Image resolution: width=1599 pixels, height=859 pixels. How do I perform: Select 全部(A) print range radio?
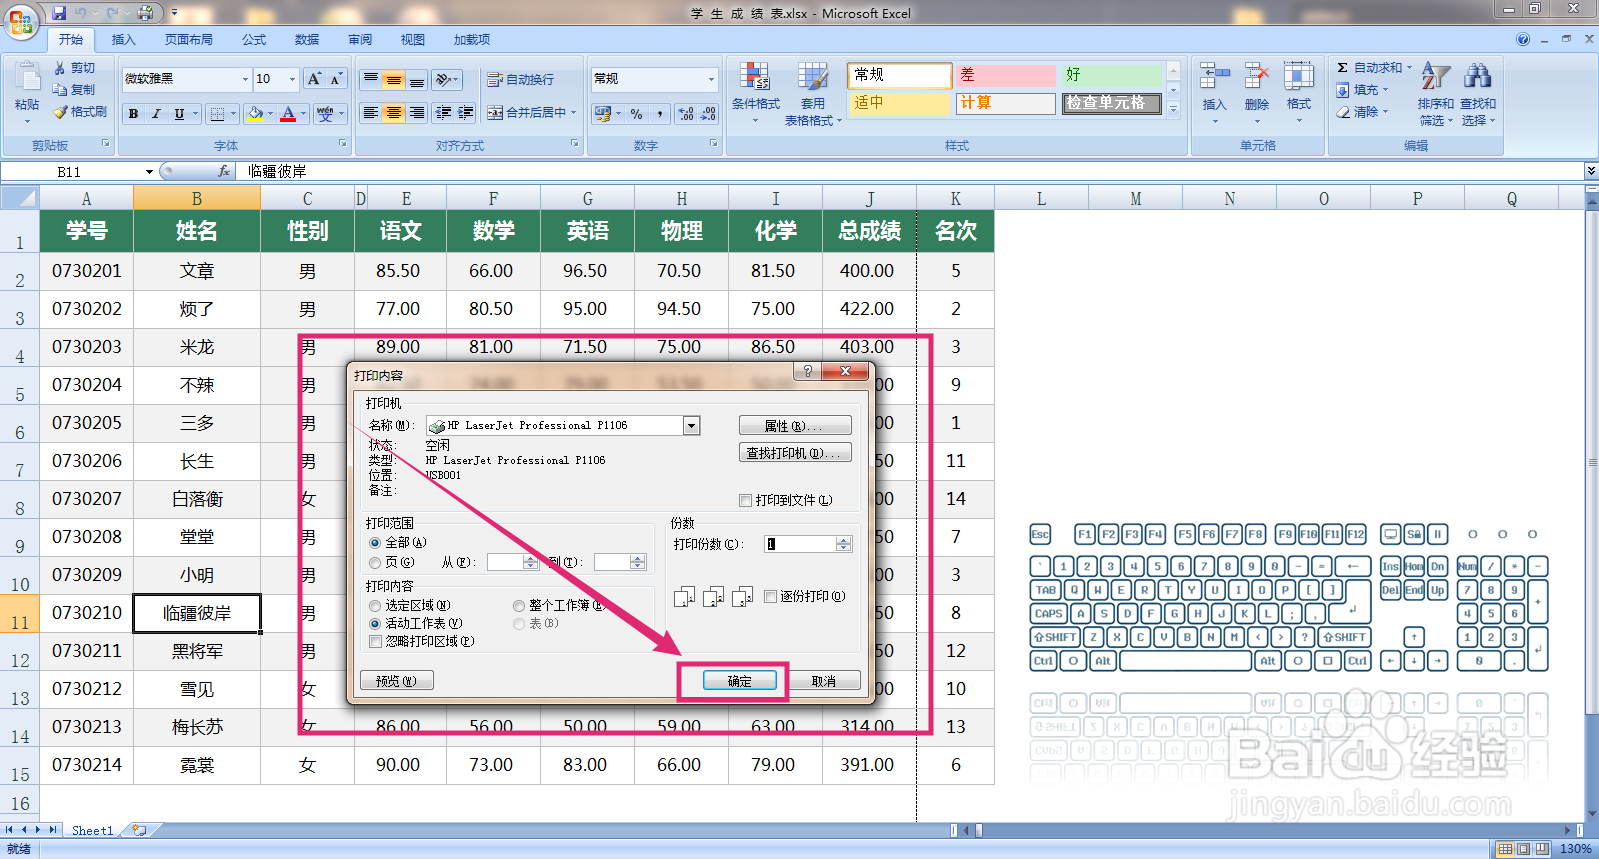pos(376,542)
